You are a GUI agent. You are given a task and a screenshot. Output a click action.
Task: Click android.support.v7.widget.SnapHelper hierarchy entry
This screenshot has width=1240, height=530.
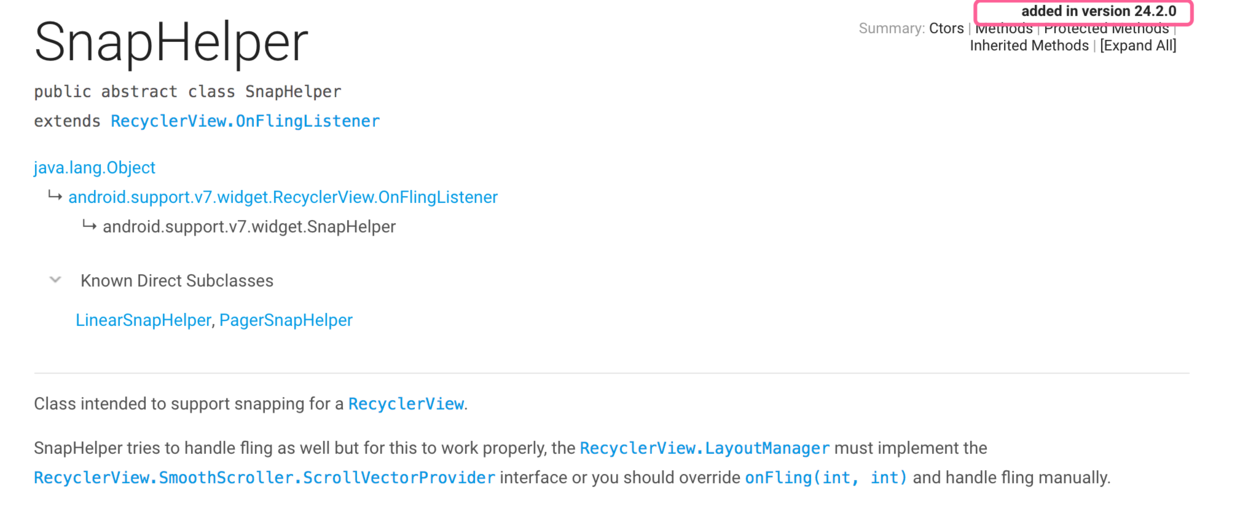[249, 227]
